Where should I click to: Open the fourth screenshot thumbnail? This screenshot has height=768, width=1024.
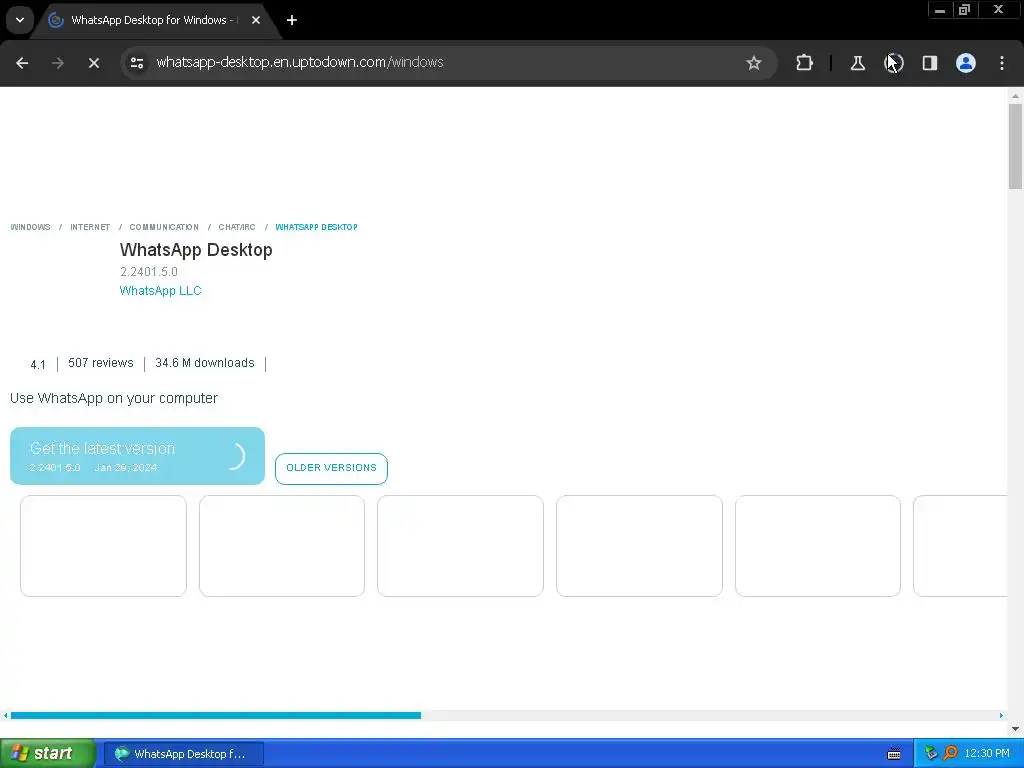coord(639,546)
